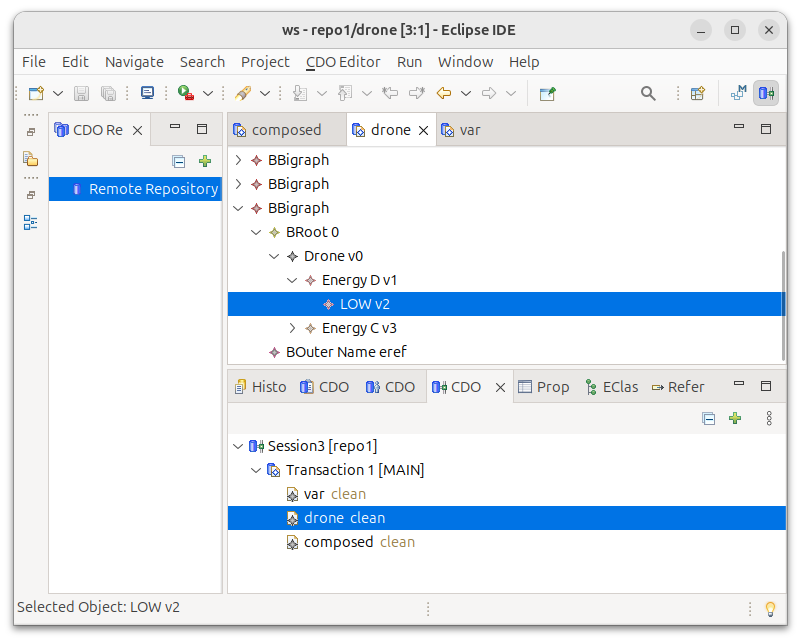Image resolution: width=801 pixels, height=642 pixels.
Task: Click the yellow Back navigation arrow
Action: click(443, 93)
